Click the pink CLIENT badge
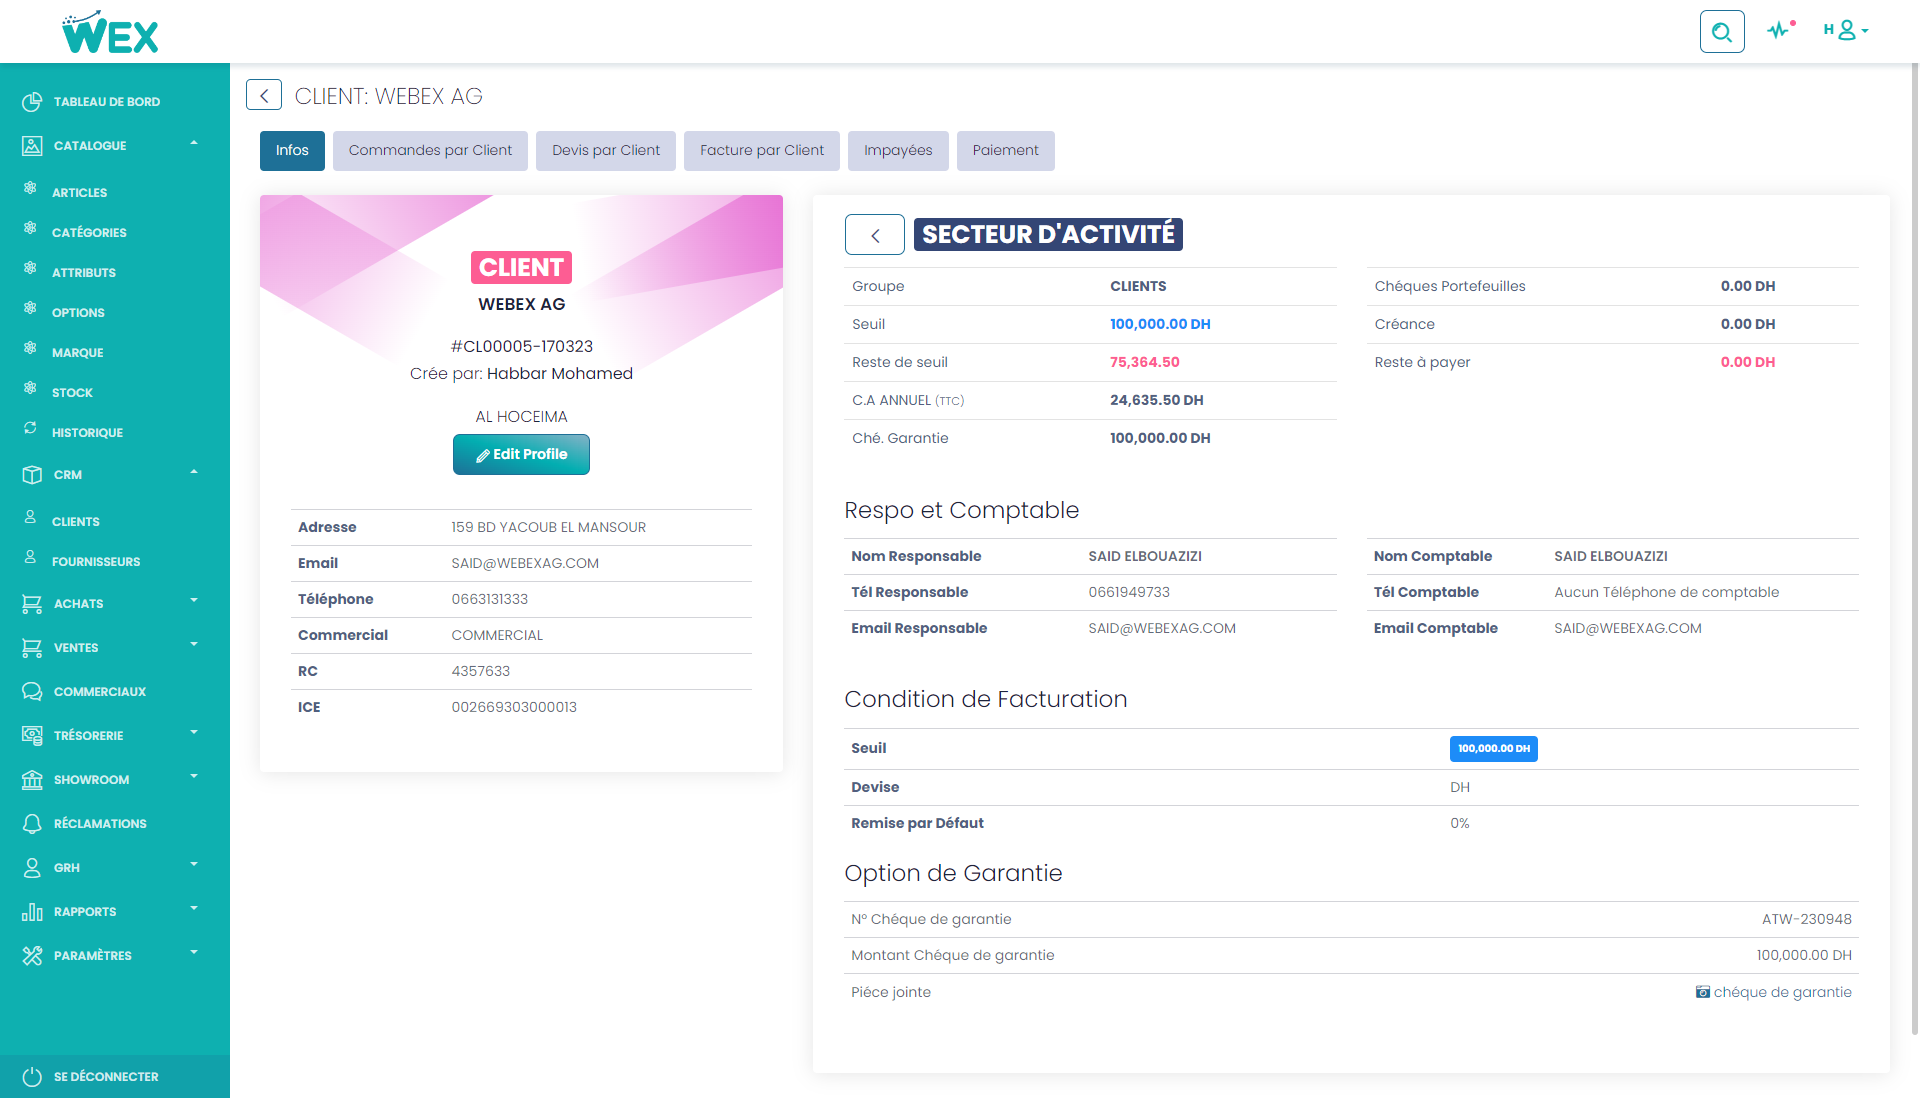 (x=521, y=268)
